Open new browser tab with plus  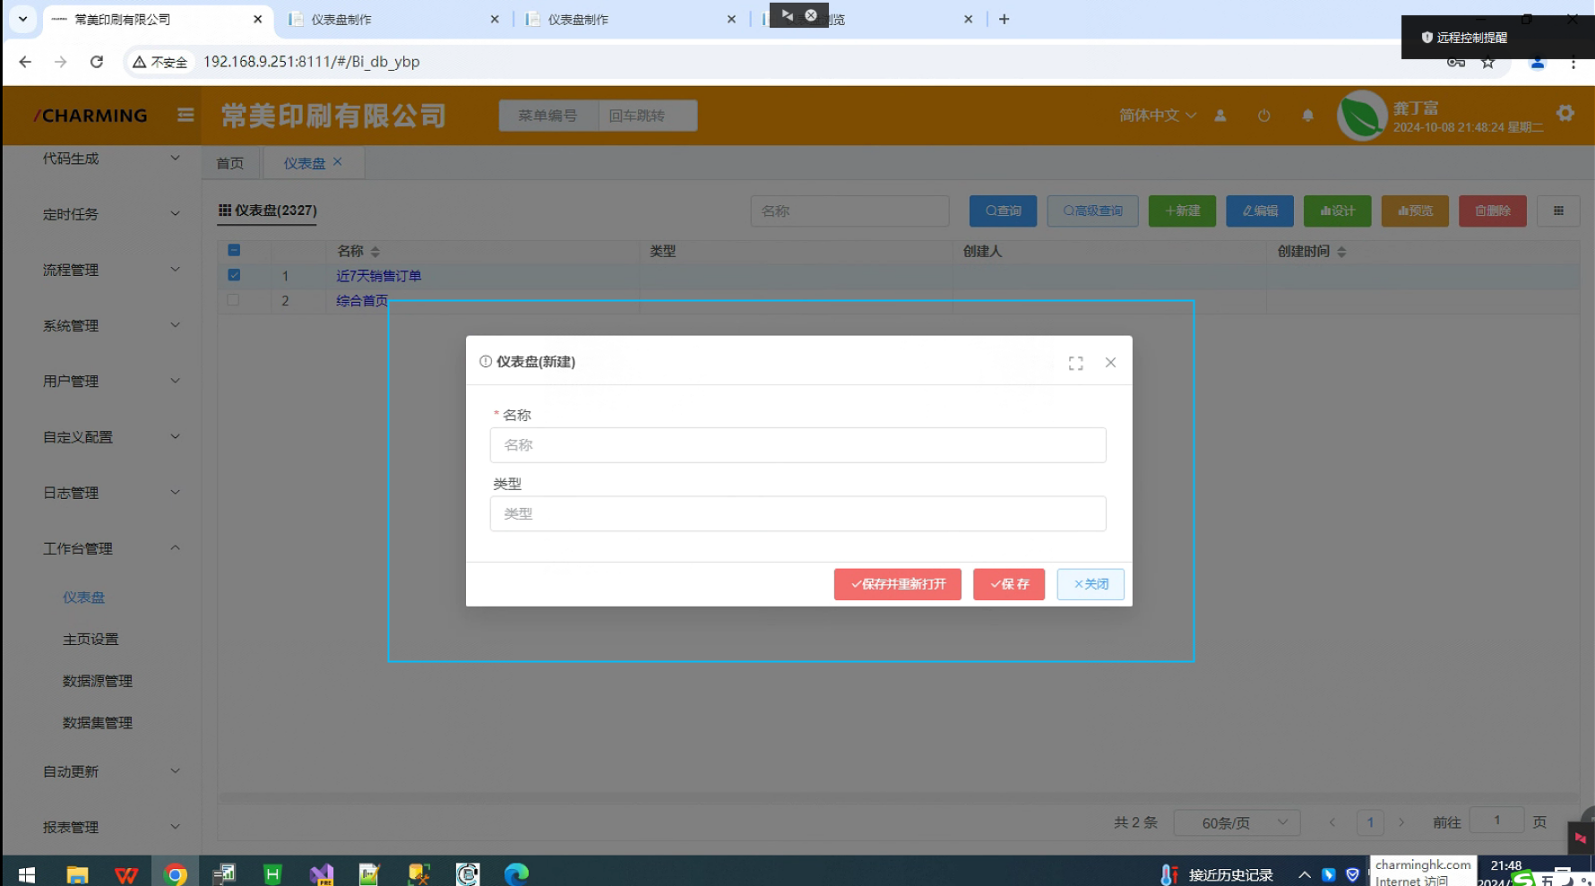pyautogui.click(x=1004, y=19)
